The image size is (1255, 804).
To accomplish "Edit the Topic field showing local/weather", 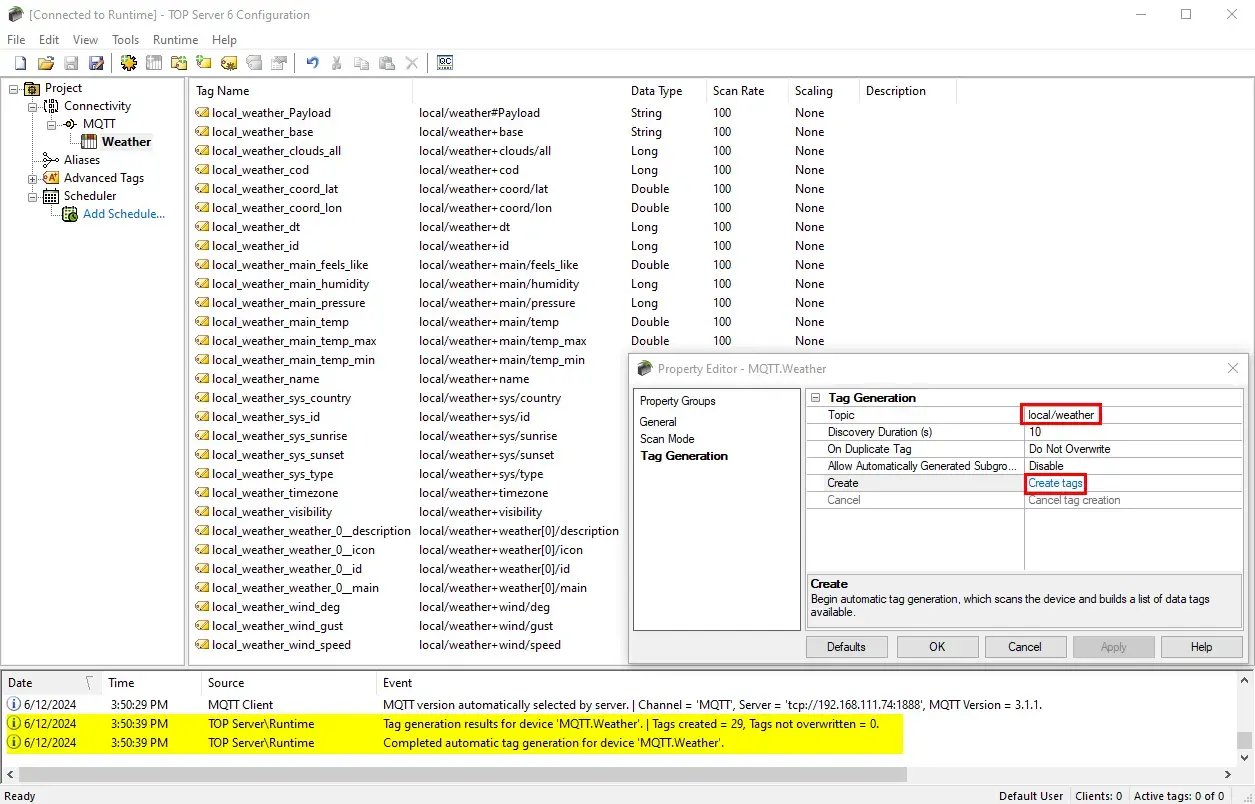I will [x=1060, y=414].
